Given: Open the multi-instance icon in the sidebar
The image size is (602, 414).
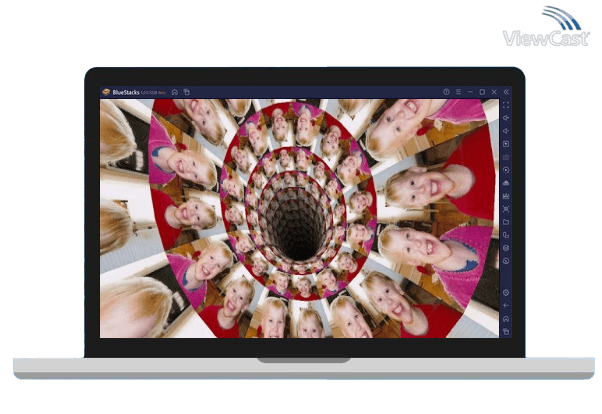Looking at the screenshot, I should 506,235.
